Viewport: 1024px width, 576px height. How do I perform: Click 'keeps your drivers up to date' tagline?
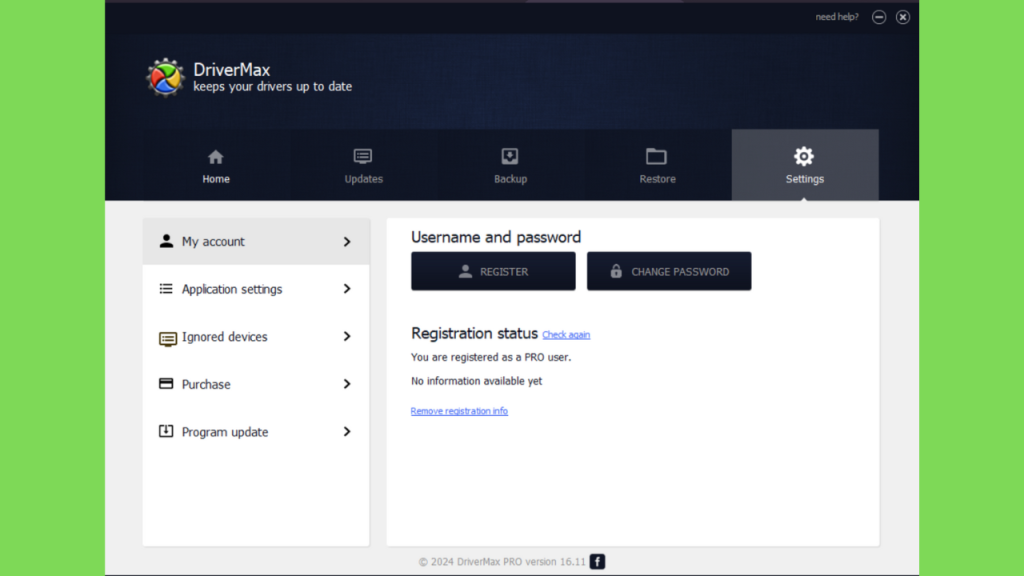click(272, 86)
